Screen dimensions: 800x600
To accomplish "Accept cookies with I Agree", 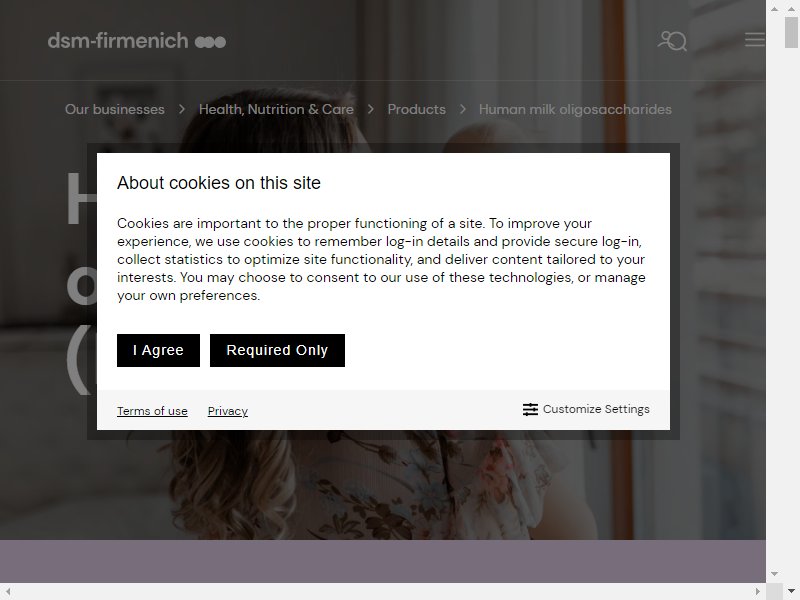I will click(158, 351).
